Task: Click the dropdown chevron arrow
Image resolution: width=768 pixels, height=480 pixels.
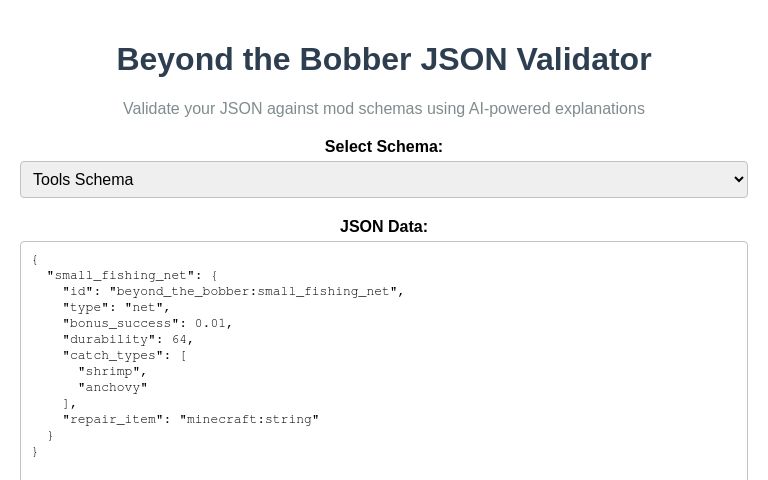Action: coord(739,179)
